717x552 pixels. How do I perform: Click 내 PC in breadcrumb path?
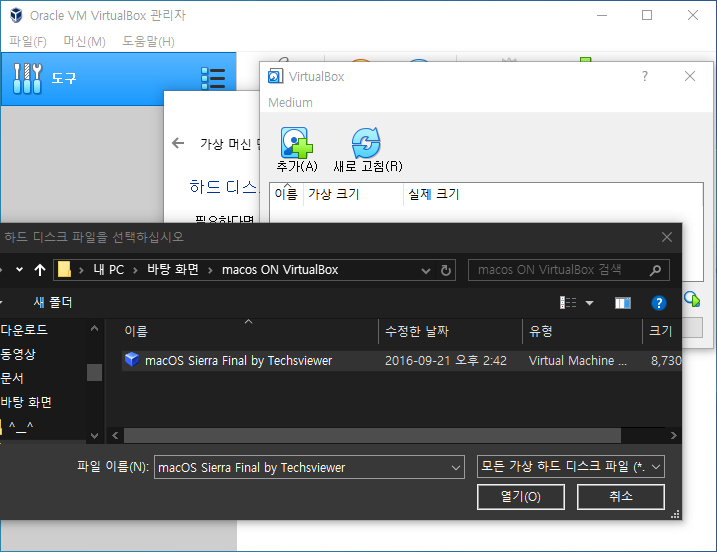click(108, 270)
